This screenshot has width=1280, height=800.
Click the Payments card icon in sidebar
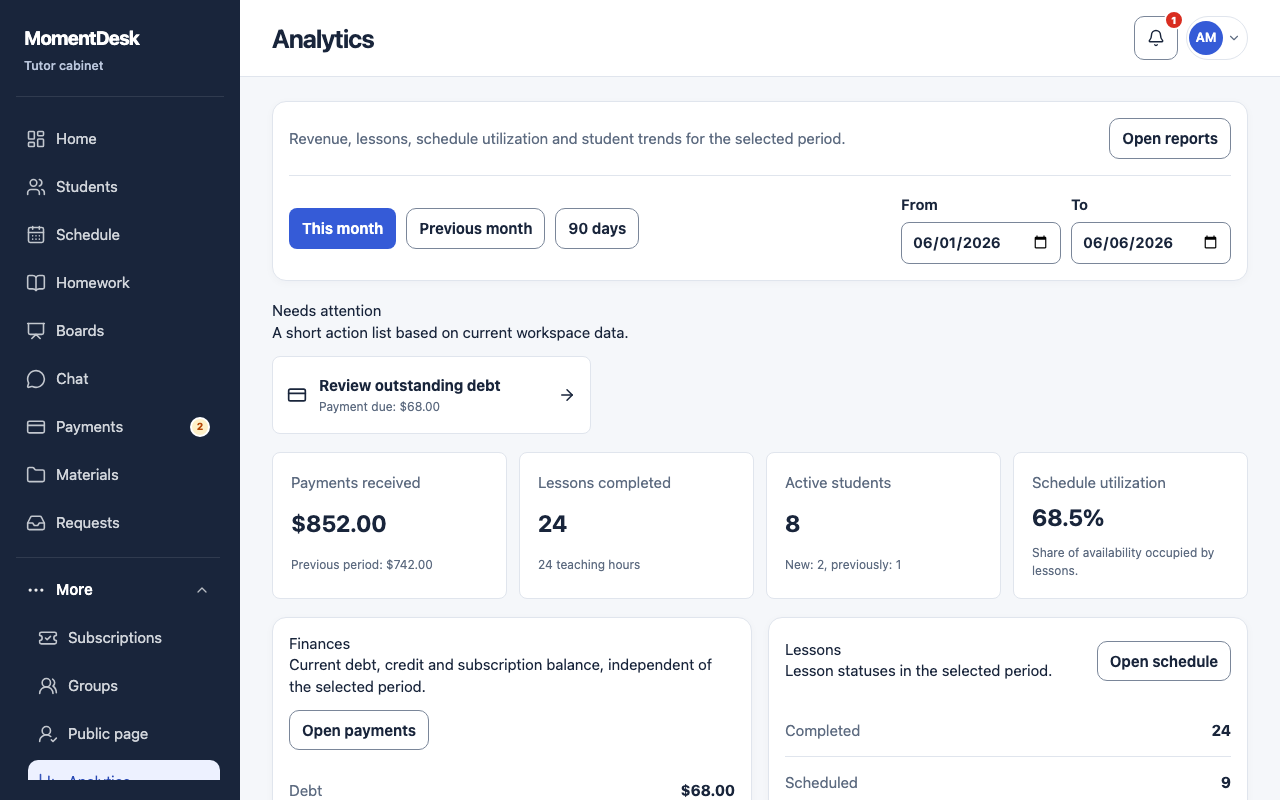pyautogui.click(x=36, y=427)
